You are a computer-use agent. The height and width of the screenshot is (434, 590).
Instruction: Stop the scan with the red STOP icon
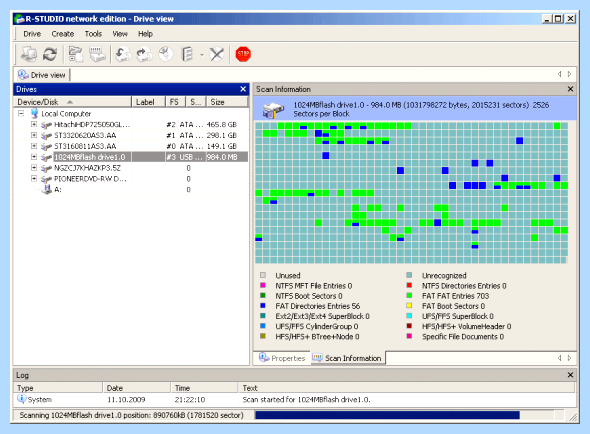(x=243, y=54)
